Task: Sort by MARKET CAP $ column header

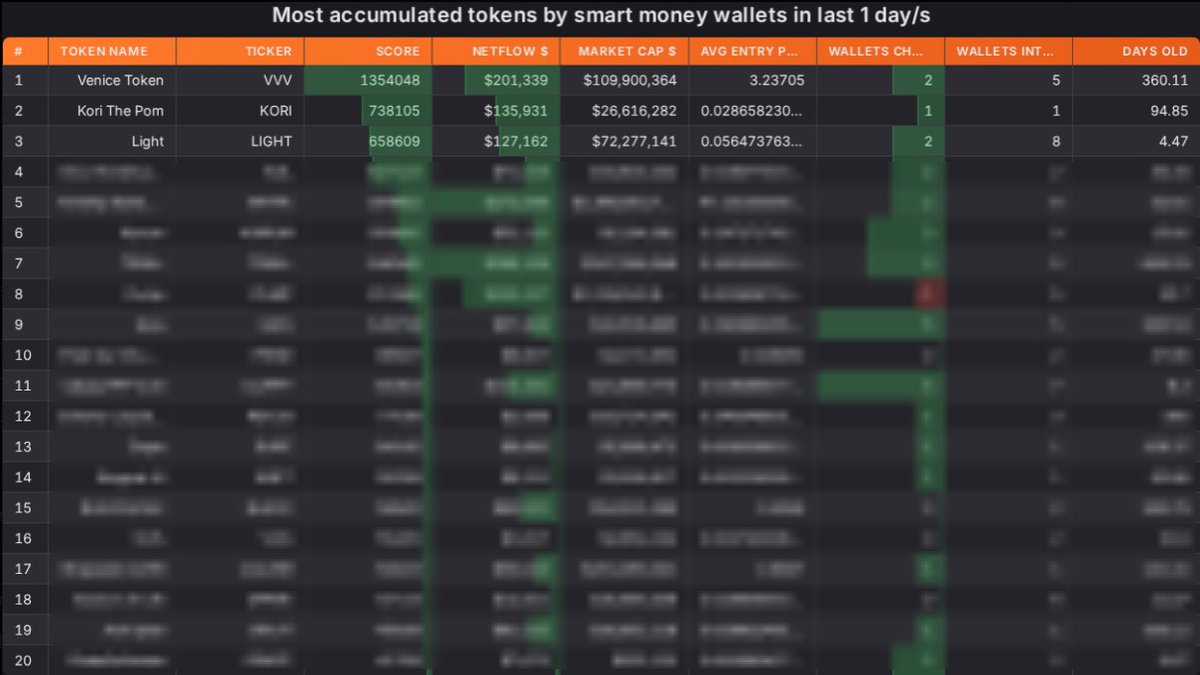Action: pyautogui.click(x=624, y=51)
